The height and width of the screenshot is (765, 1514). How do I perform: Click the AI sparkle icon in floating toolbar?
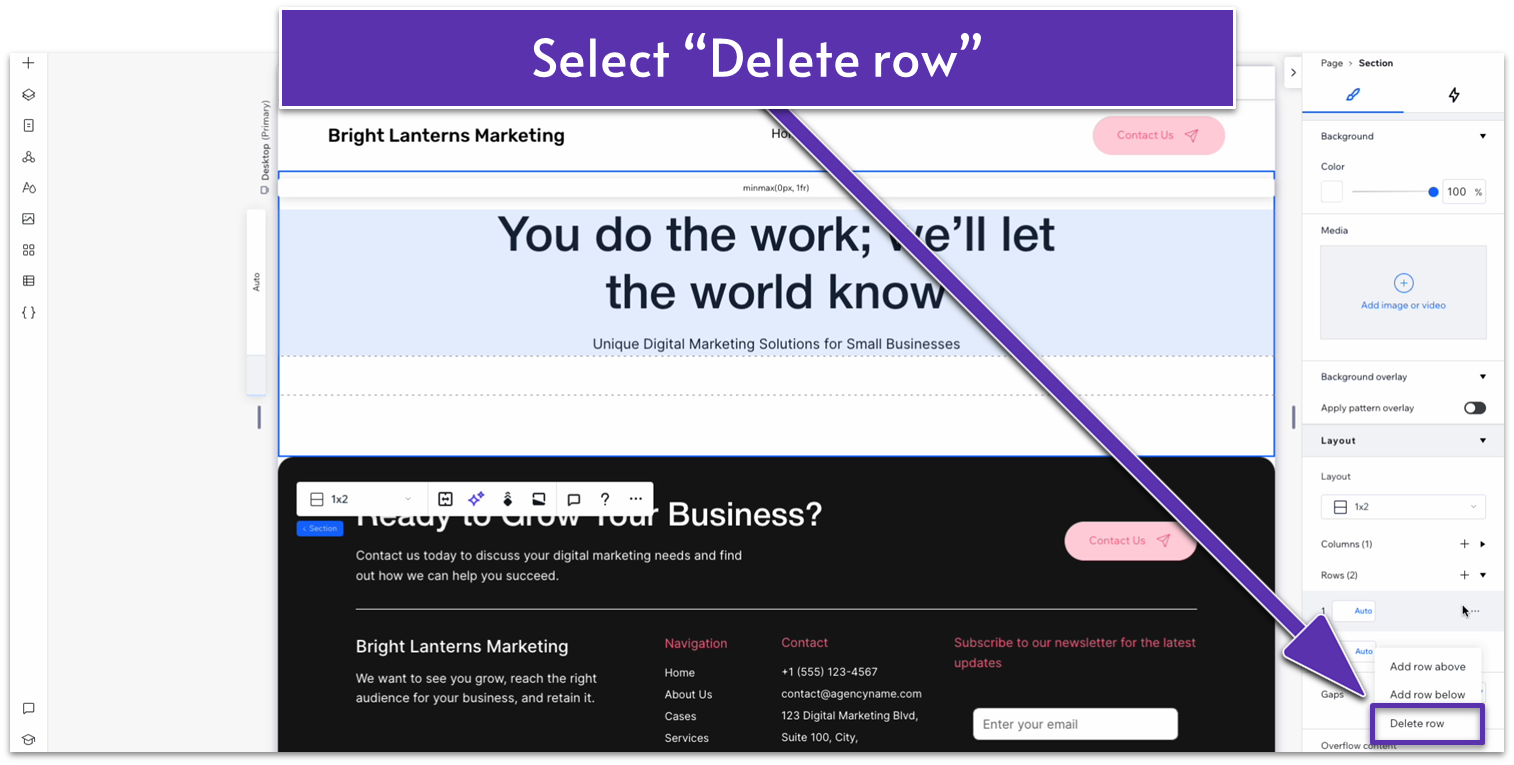pyautogui.click(x=476, y=499)
